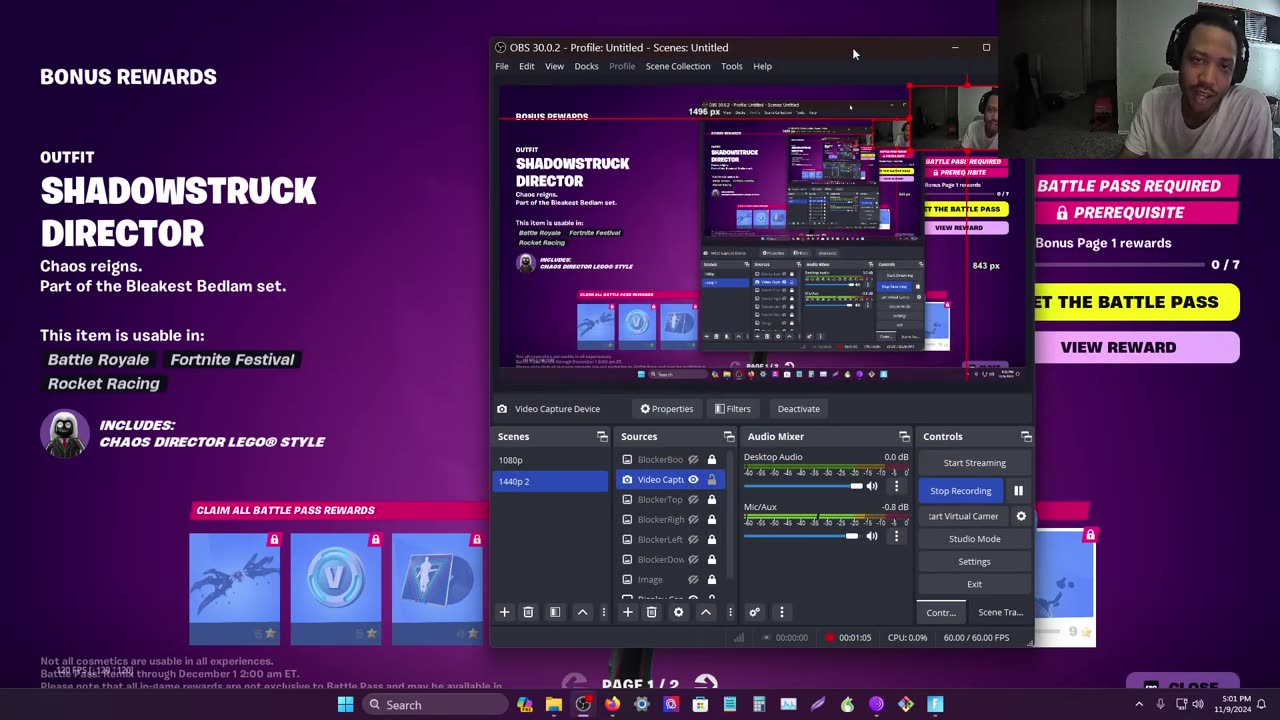Viewport: 1280px width, 720px height.
Task: Open the Help menu in OBS
Action: [762, 66]
